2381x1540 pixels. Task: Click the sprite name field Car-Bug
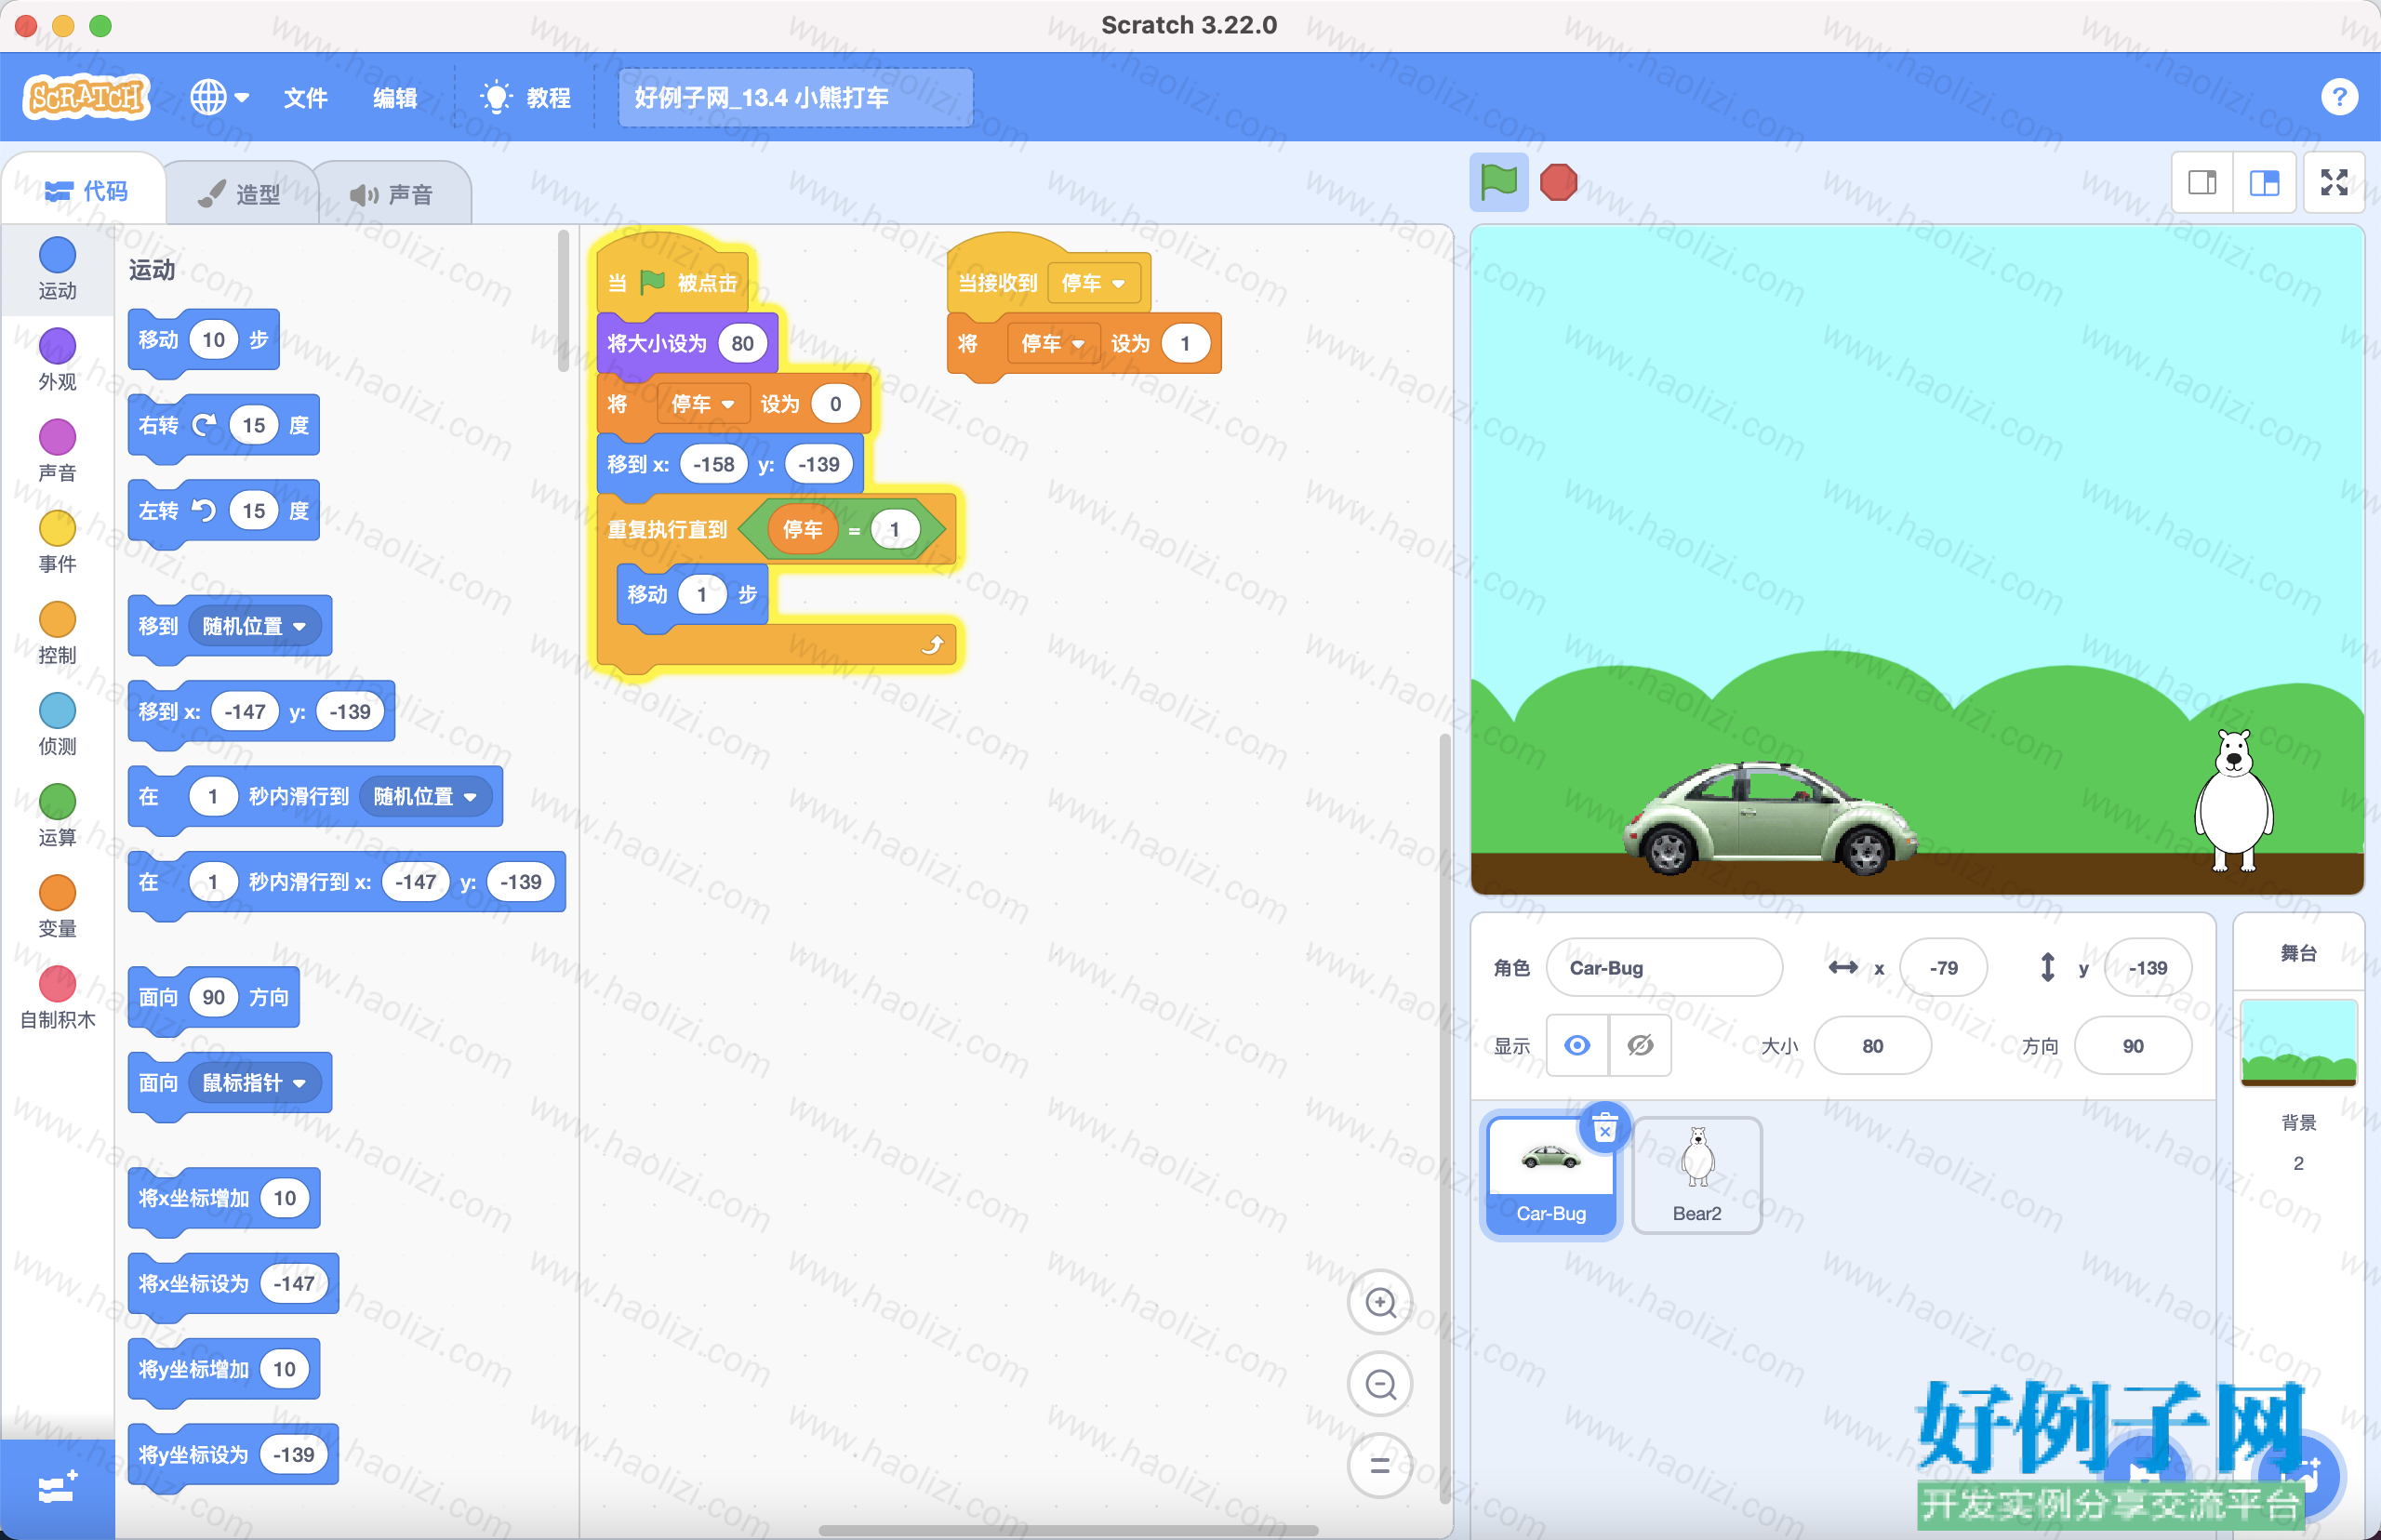(x=1663, y=967)
